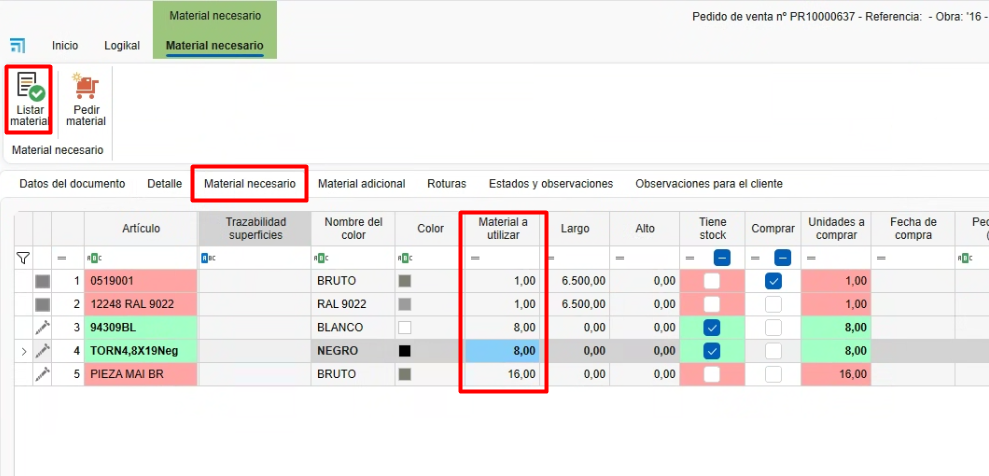This screenshot has width=989, height=476.
Task: Click the application logo icon beside Inicio
Action: (18, 46)
